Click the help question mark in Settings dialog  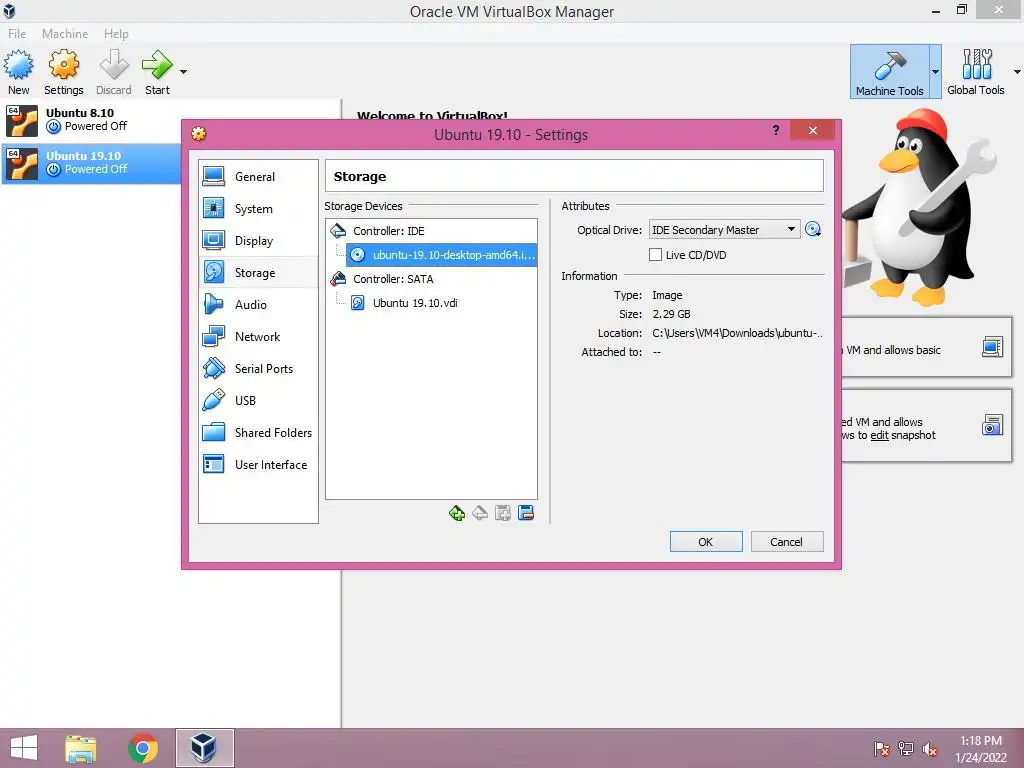[776, 130]
